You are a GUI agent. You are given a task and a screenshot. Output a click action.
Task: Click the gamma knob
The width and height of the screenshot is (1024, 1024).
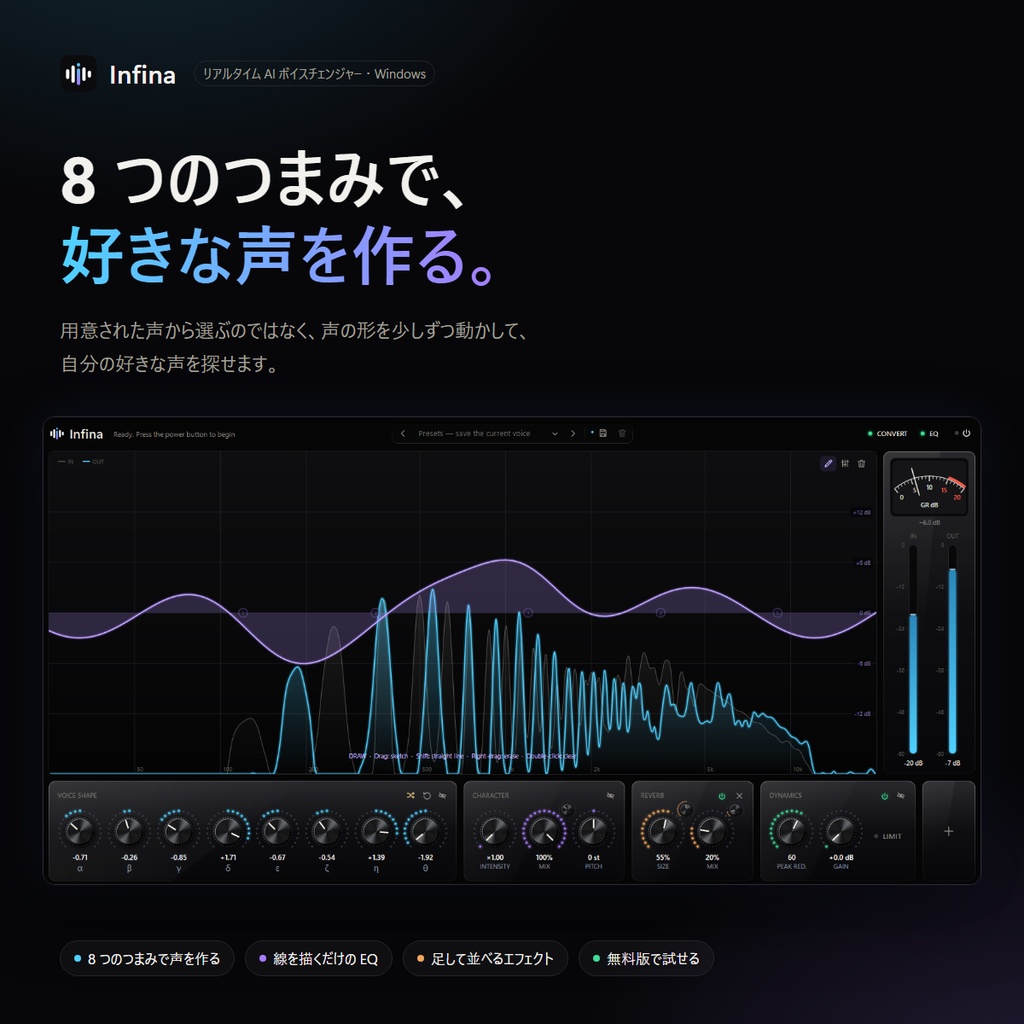pos(178,831)
